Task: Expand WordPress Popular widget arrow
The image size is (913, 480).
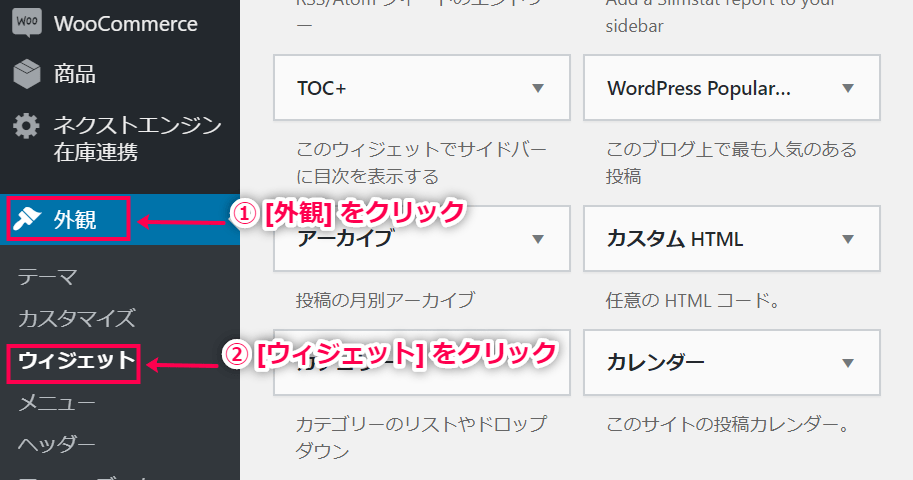Action: (848, 89)
